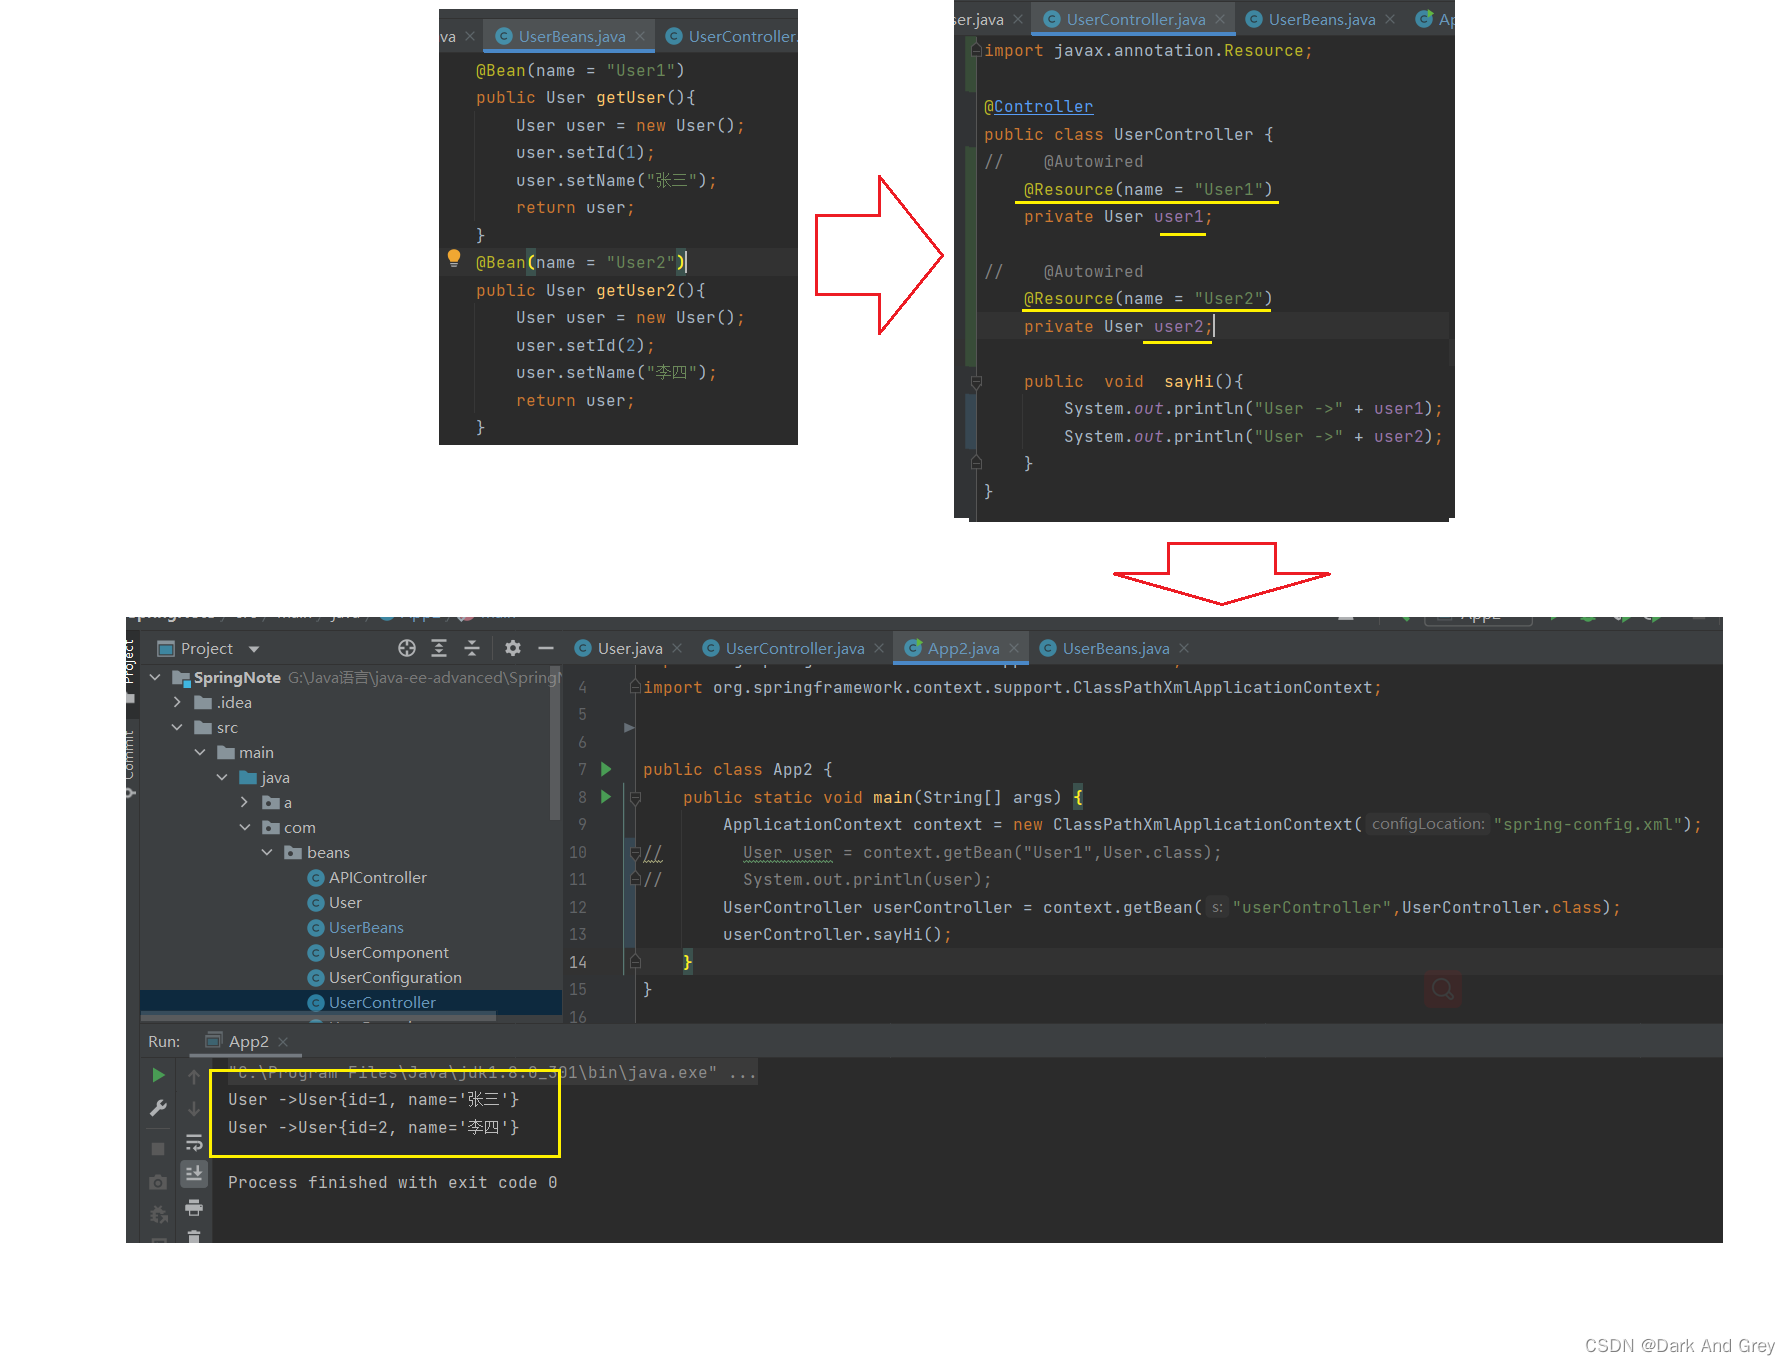The height and width of the screenshot is (1365, 1791).
Task: Expand the package a
Action: pyautogui.click(x=244, y=802)
